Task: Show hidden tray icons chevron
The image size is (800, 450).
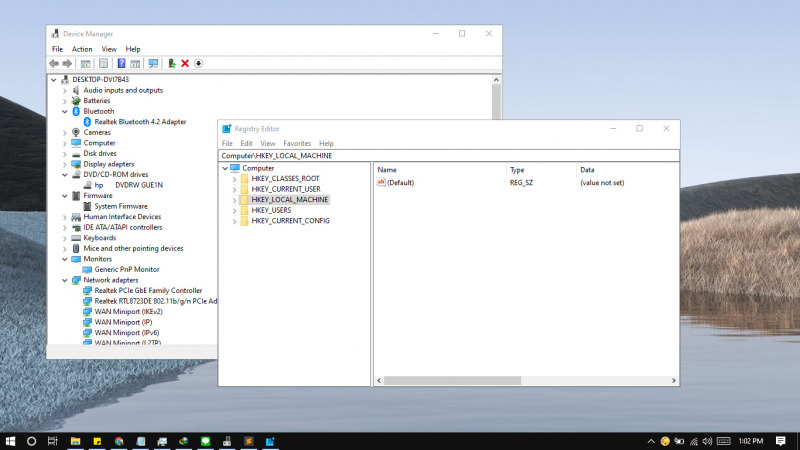Action: coord(651,441)
